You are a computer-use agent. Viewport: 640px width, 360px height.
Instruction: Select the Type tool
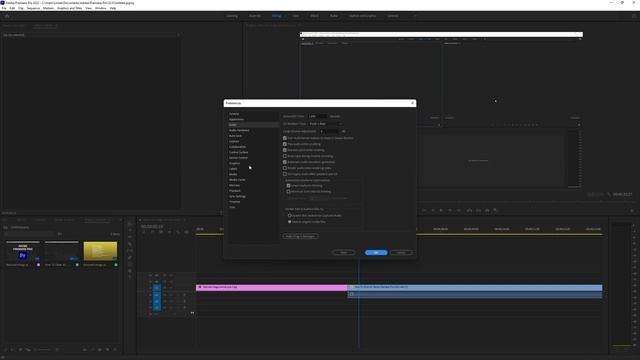pos(130,277)
